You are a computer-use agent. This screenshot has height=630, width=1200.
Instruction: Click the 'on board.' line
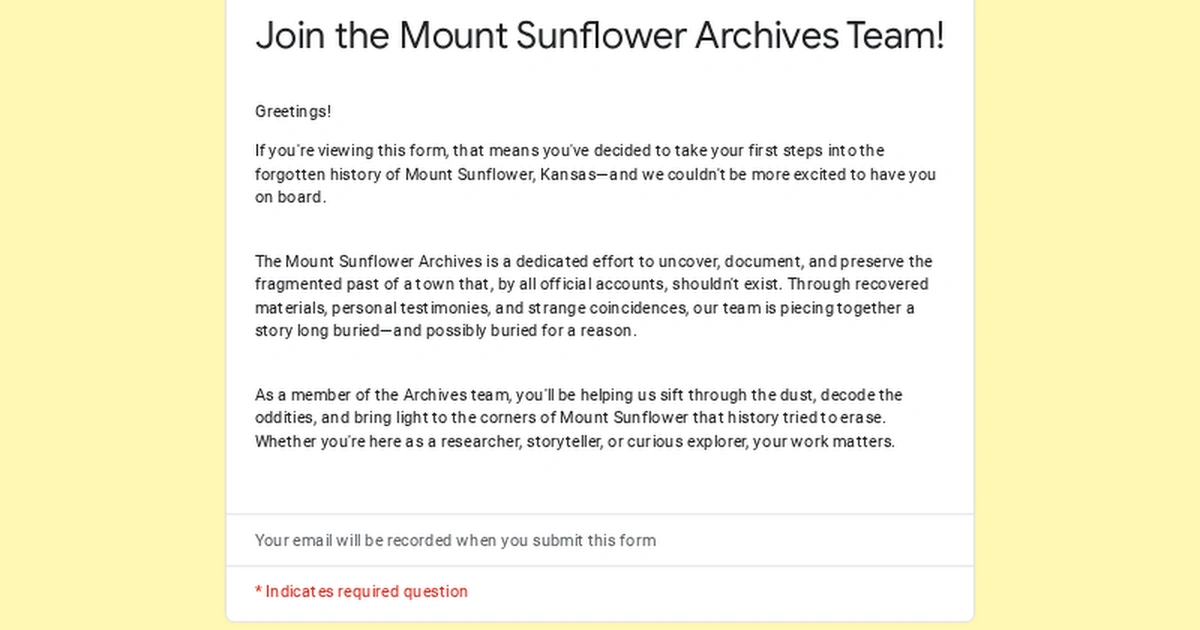click(x=290, y=197)
